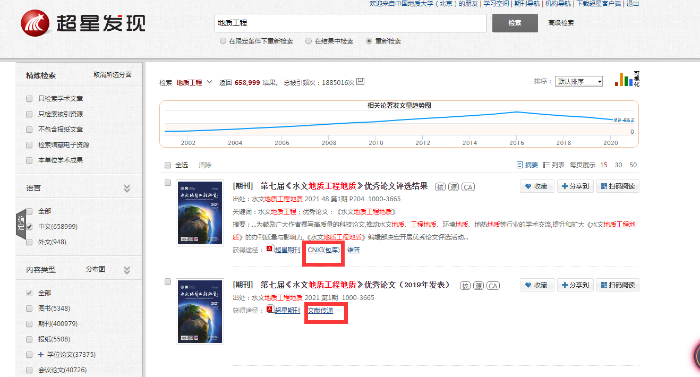This screenshot has width=700, height=377.
Task: Click the collapse sidebar handle tab
Action: coord(21,225)
